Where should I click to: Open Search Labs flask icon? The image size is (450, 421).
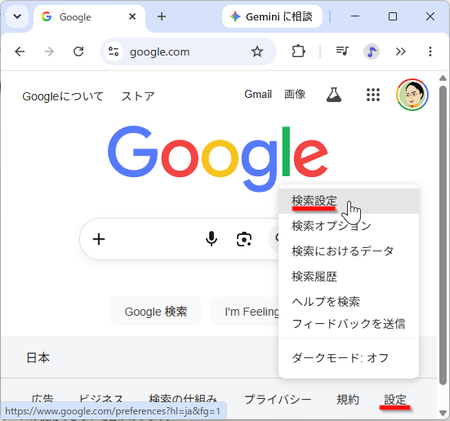[334, 95]
